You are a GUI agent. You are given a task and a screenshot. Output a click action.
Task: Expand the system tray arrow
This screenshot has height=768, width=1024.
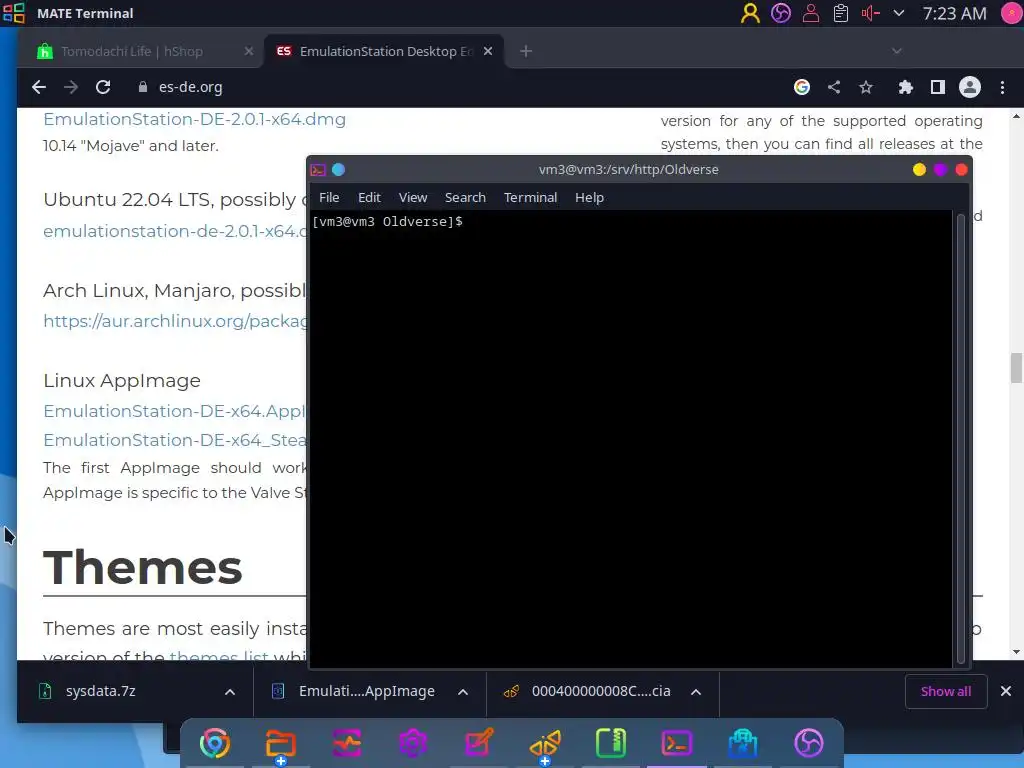click(x=899, y=13)
